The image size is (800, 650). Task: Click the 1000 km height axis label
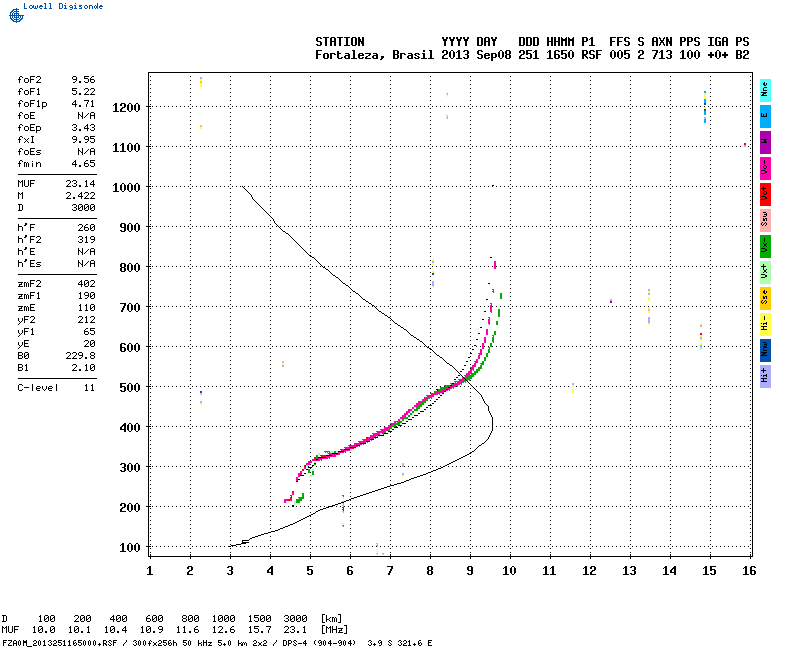(126, 187)
